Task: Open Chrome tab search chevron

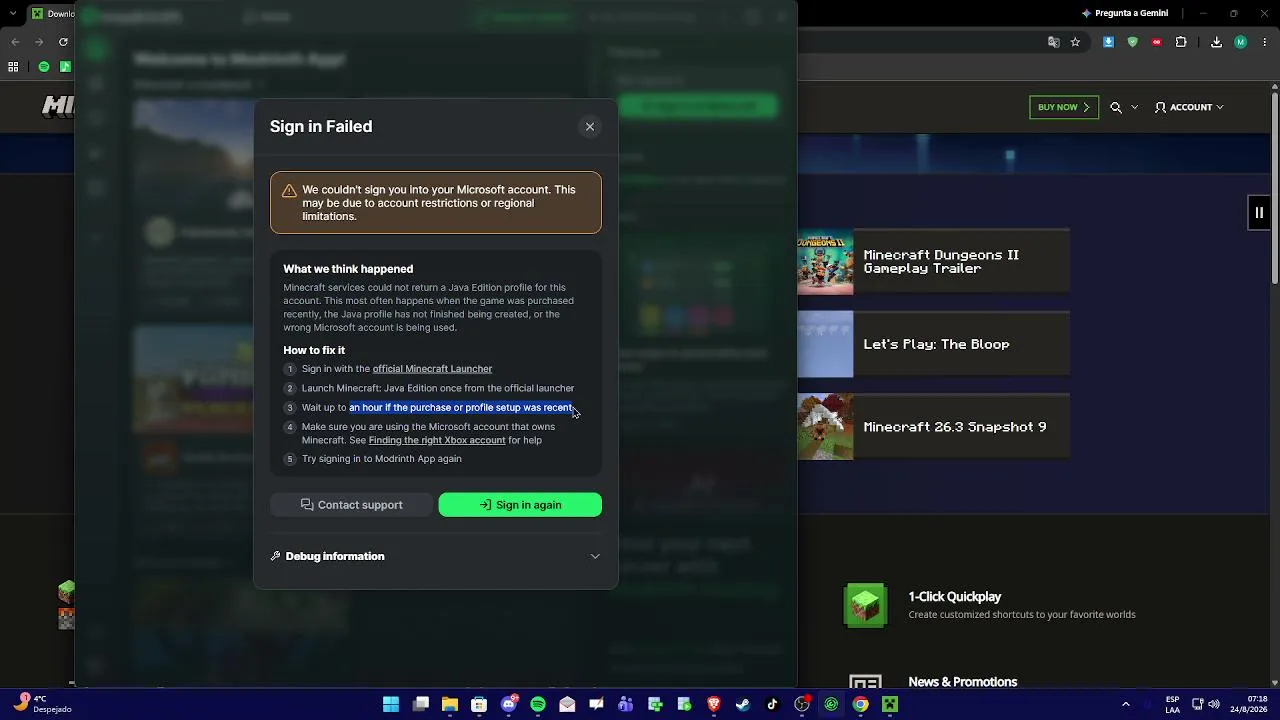Action: click(x=13, y=14)
